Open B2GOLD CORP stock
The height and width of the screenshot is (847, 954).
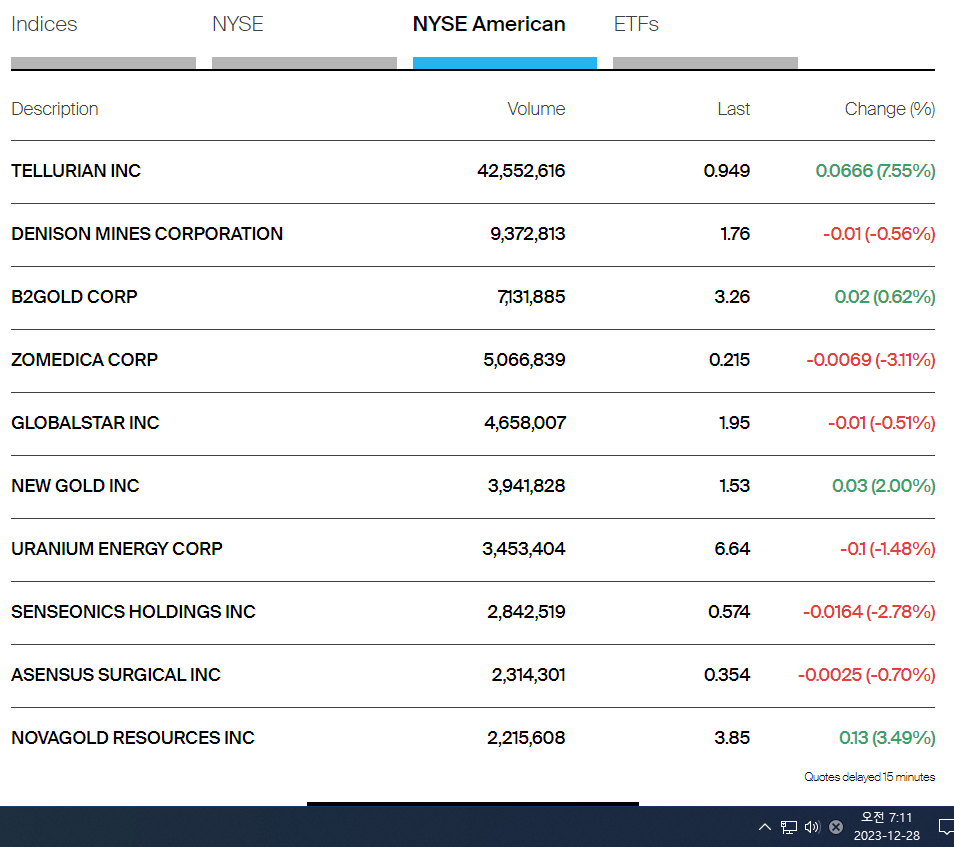tap(74, 297)
